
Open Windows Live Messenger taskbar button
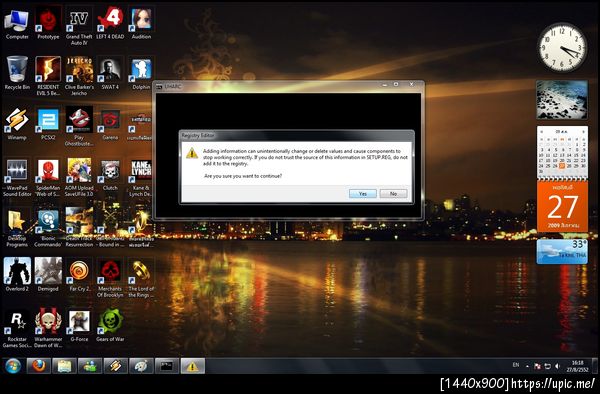[x=90, y=366]
